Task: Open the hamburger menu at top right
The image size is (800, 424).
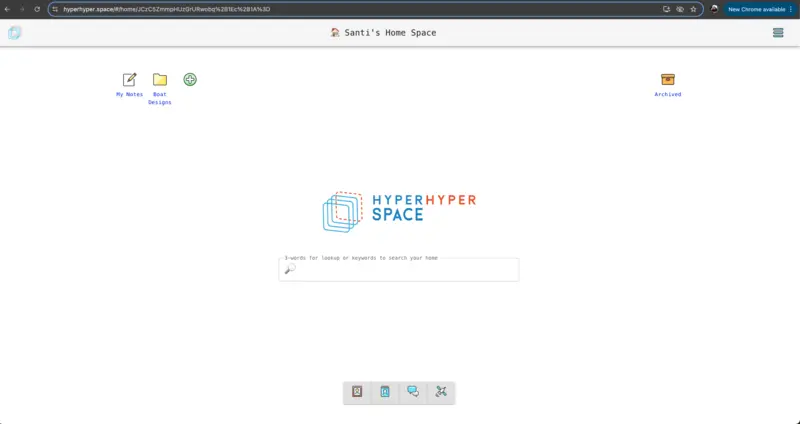Action: click(x=778, y=33)
